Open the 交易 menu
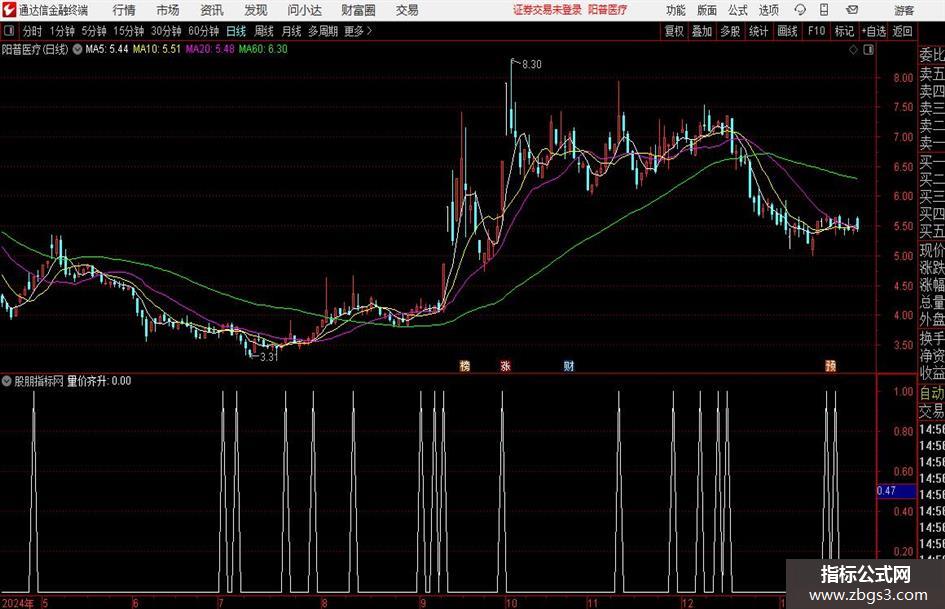Viewport: 945px width, 609px height. (407, 10)
